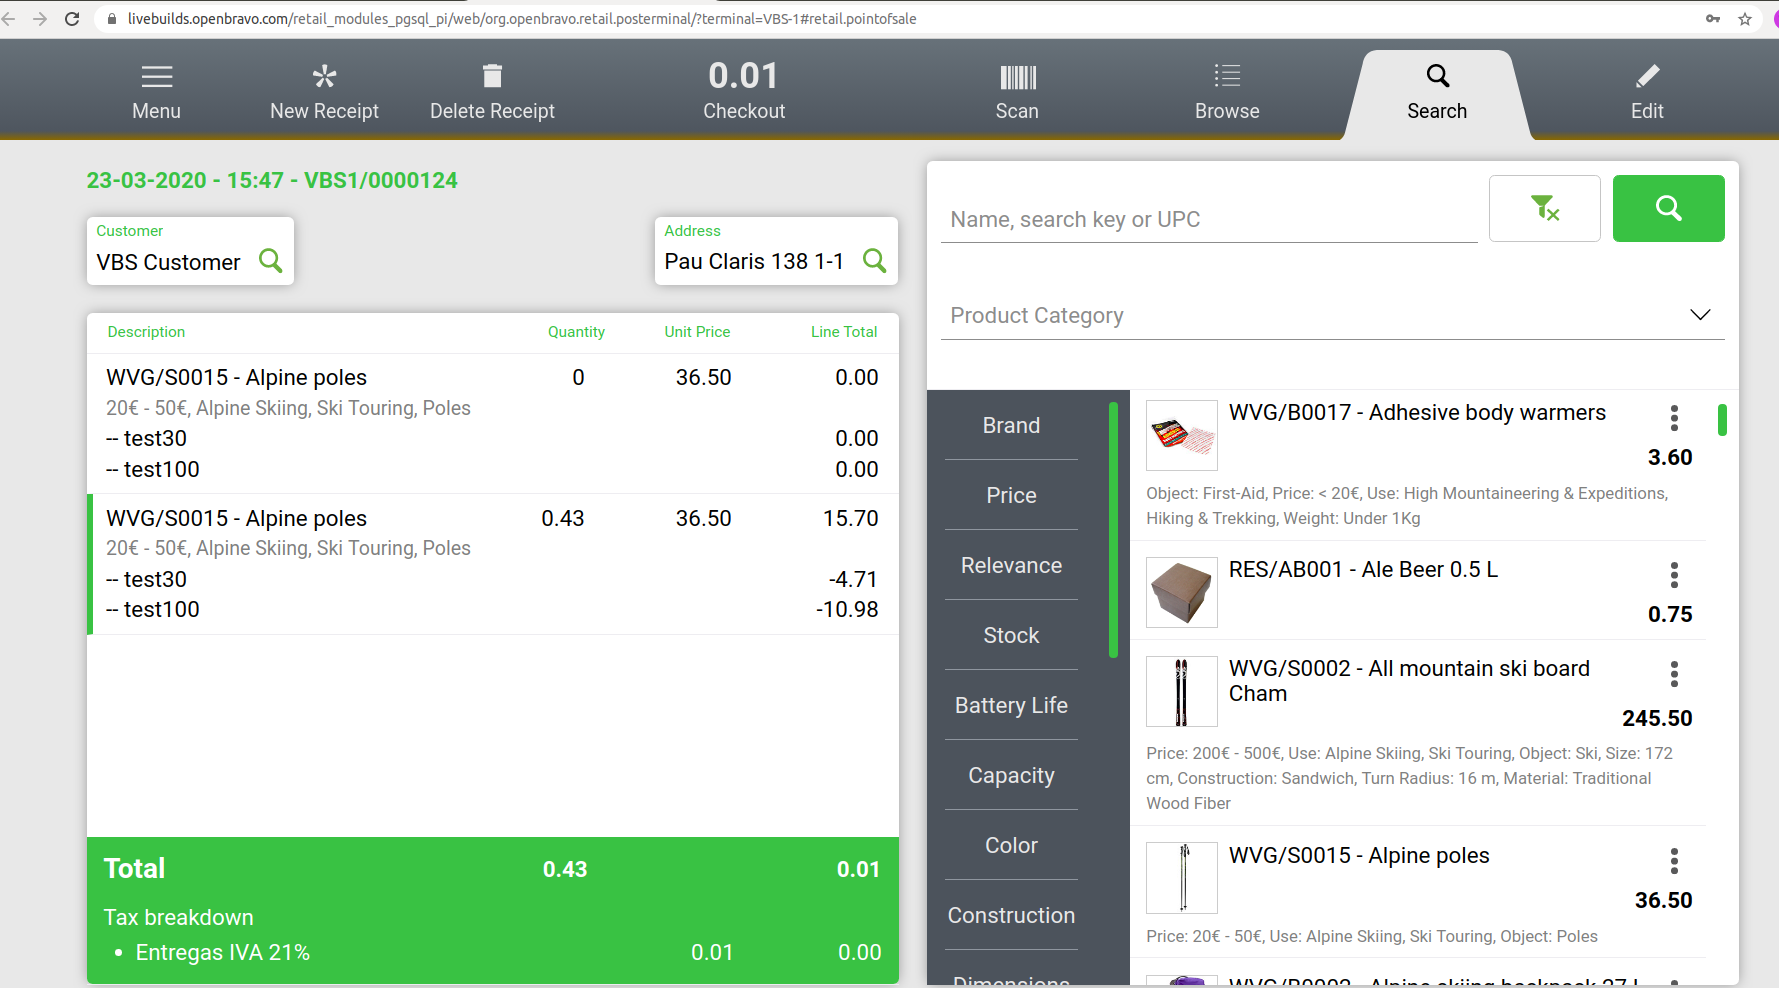
Task: Open the Pau Claris 138 1-1 address
Action: pyautogui.click(x=776, y=251)
